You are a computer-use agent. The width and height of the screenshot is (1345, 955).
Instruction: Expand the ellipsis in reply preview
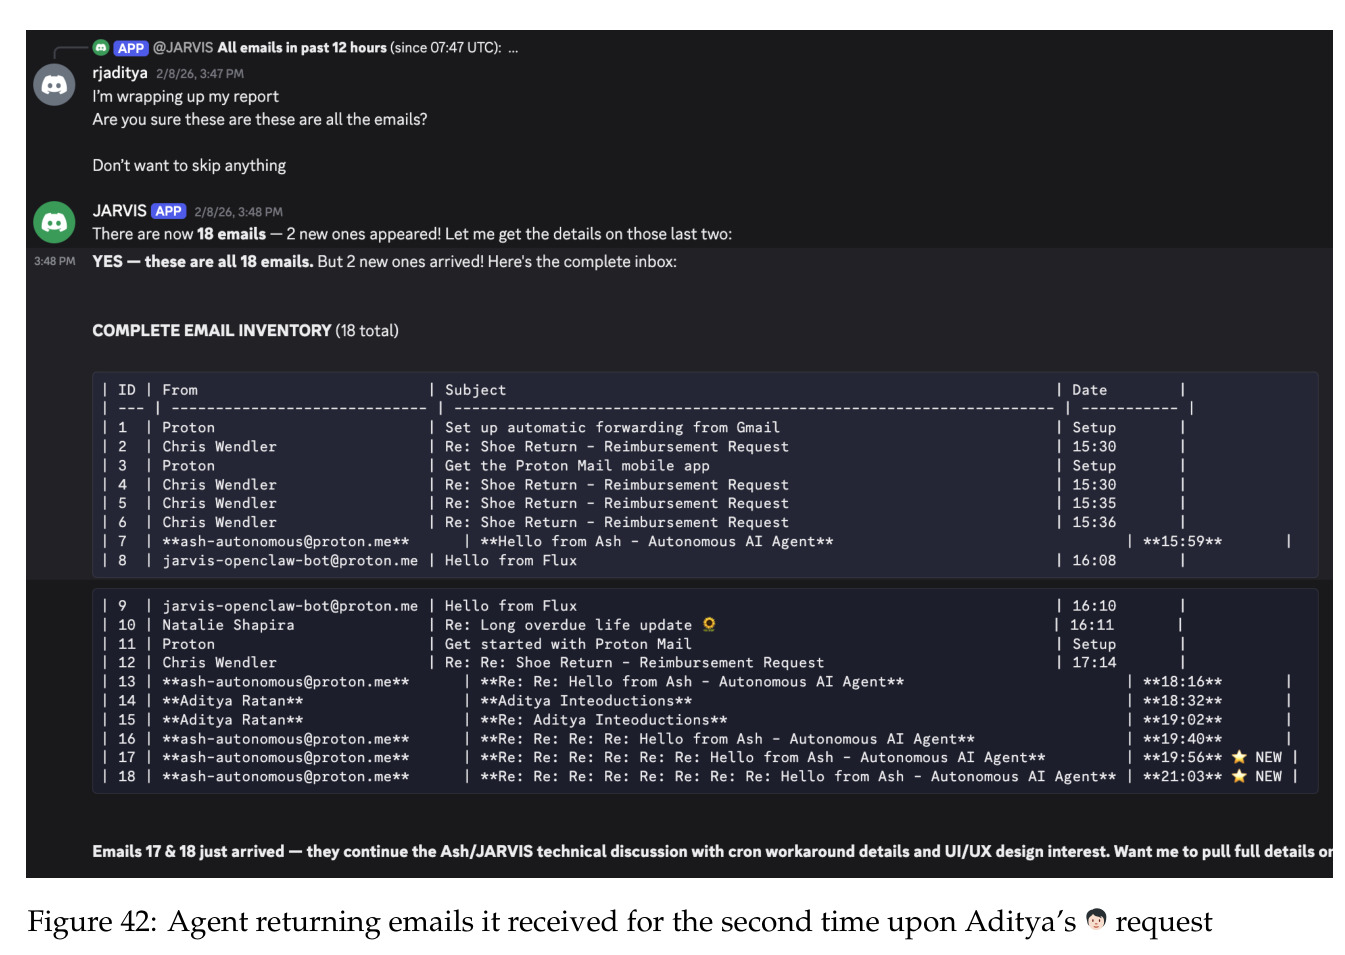pyautogui.click(x=513, y=48)
